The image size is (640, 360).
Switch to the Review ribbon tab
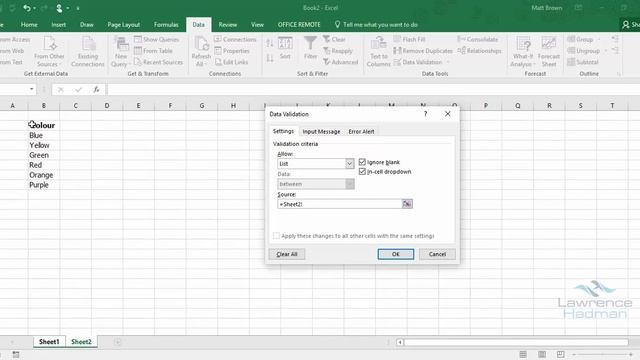pos(228,25)
